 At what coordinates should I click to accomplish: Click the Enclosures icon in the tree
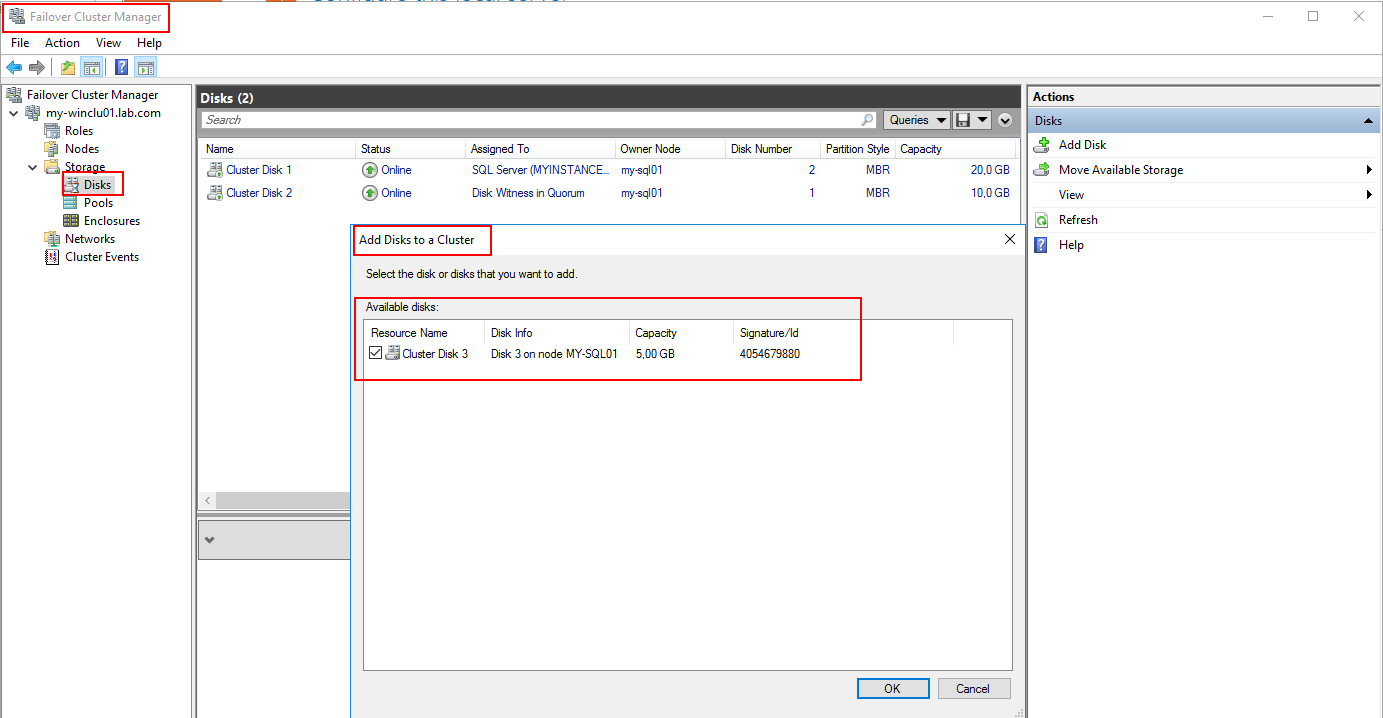coord(71,221)
